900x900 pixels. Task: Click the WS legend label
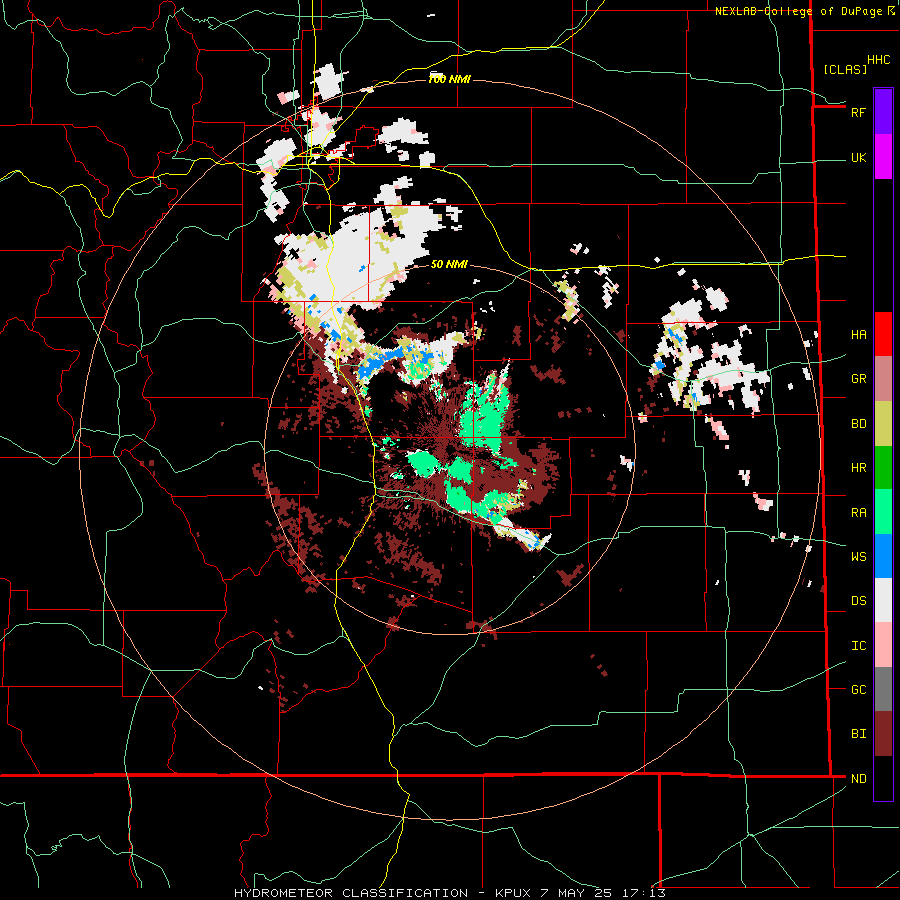pyautogui.click(x=858, y=556)
